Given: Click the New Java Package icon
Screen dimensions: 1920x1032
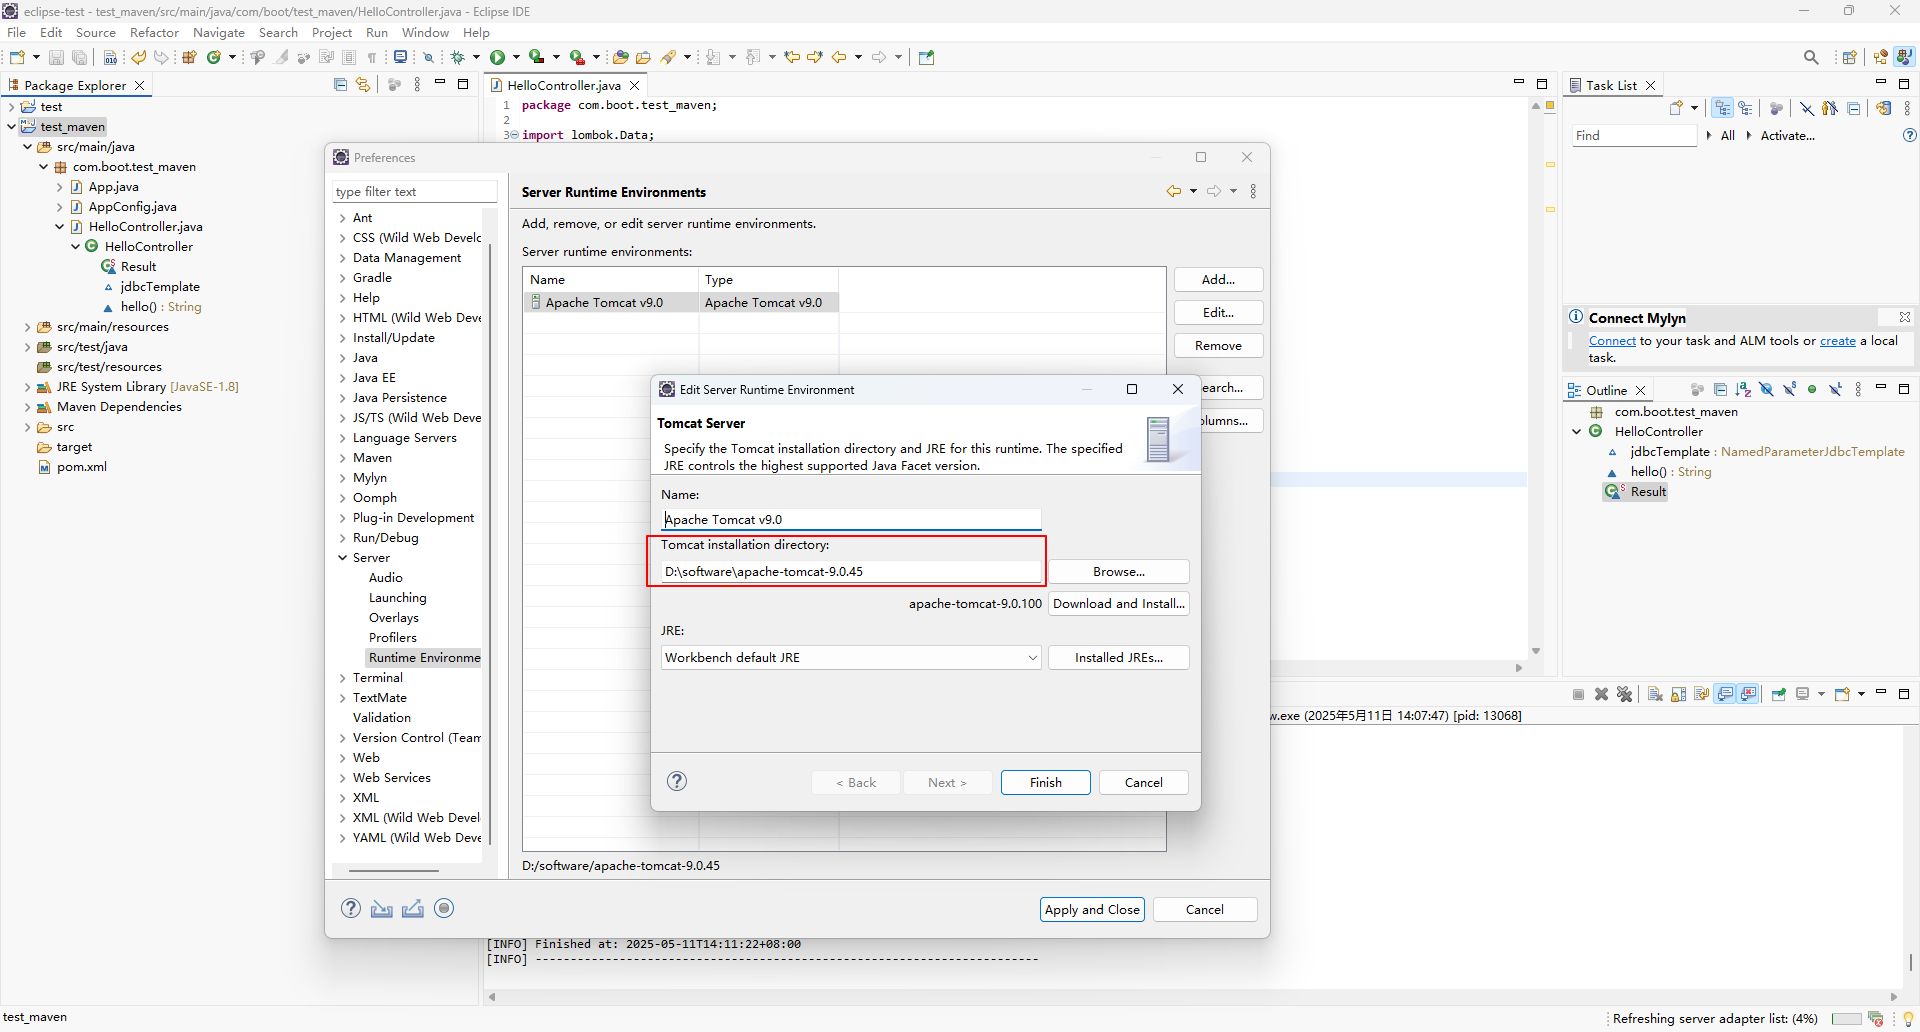Looking at the screenshot, I should point(189,57).
